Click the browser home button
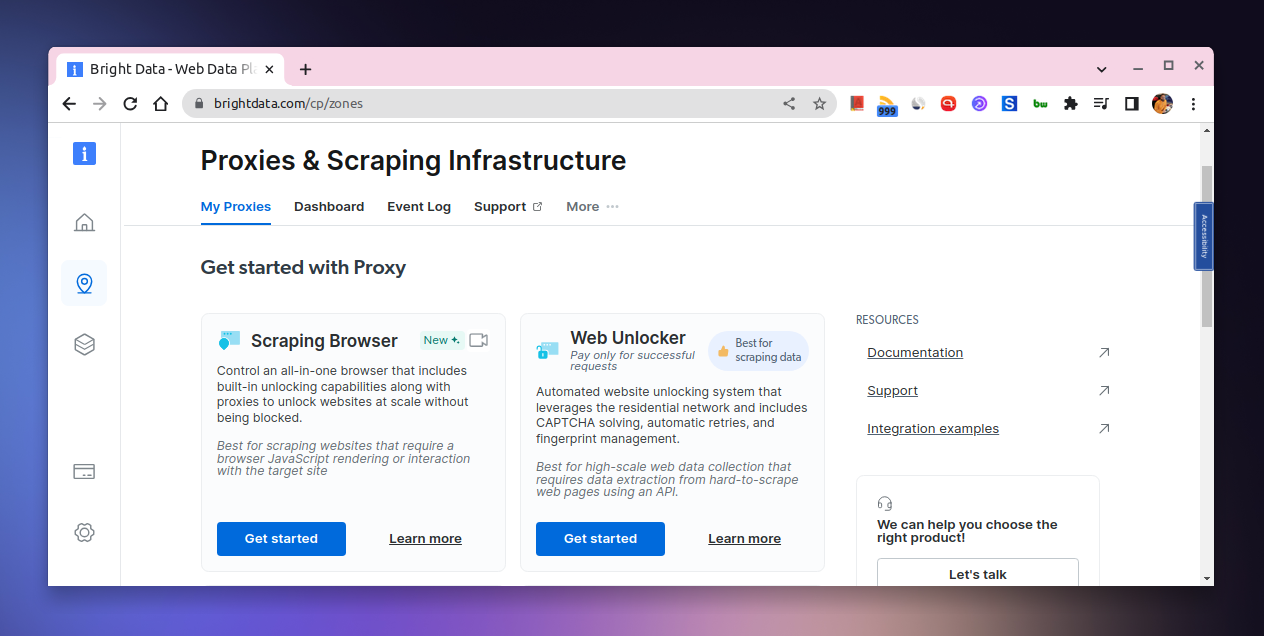Screen dimensions: 1264x636 click(160, 103)
